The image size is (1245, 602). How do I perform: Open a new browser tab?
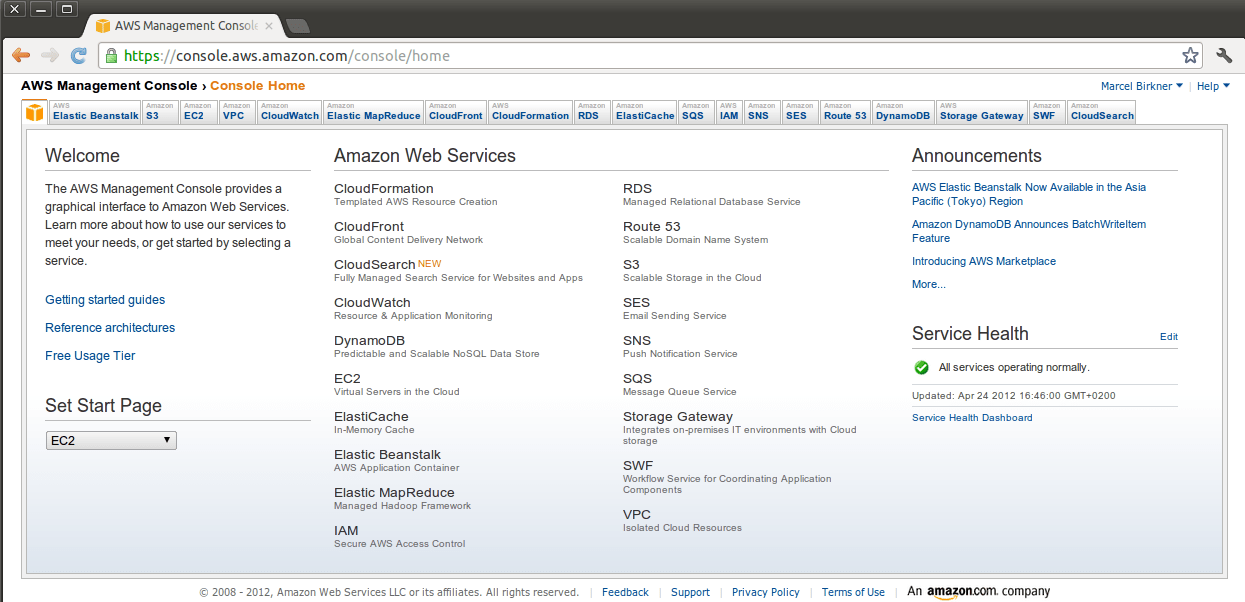click(297, 26)
